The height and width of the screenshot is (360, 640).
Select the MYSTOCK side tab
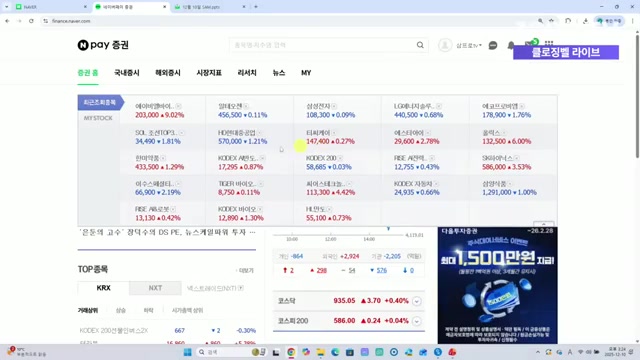click(x=98, y=118)
